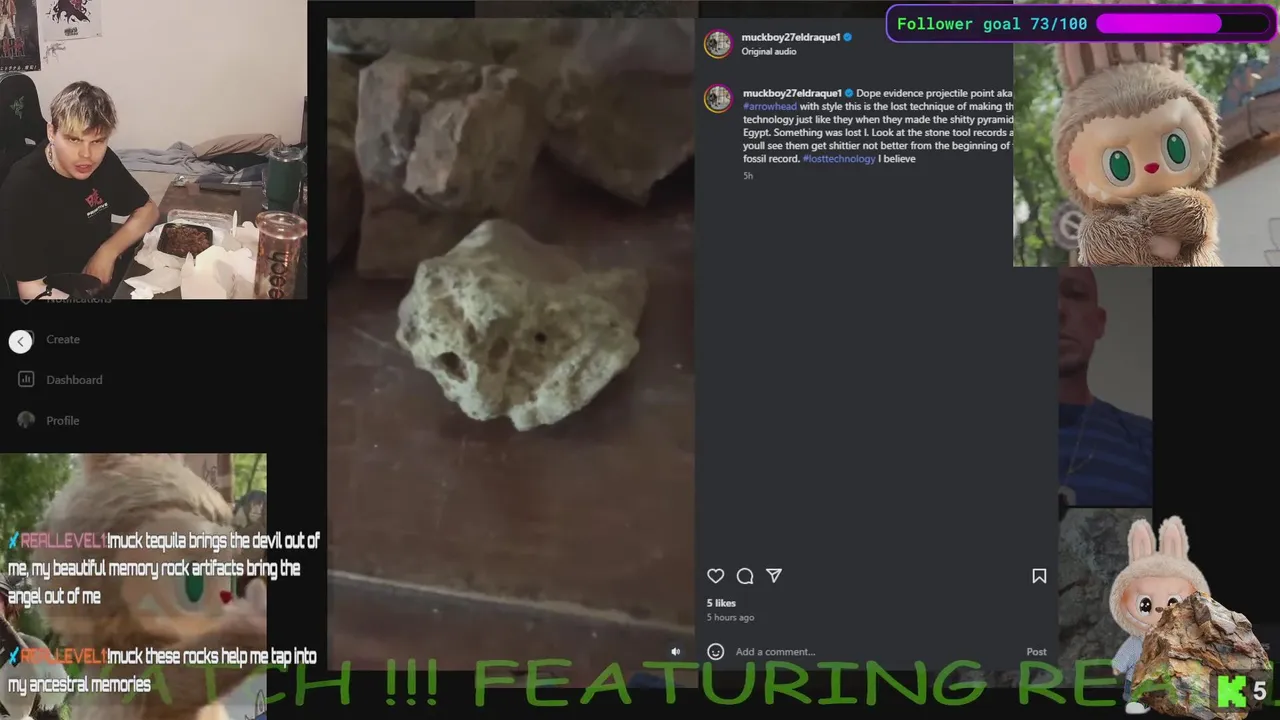This screenshot has height=720, width=1280.
Task: Open the Dashboard sidebar icon
Action: click(x=26, y=379)
